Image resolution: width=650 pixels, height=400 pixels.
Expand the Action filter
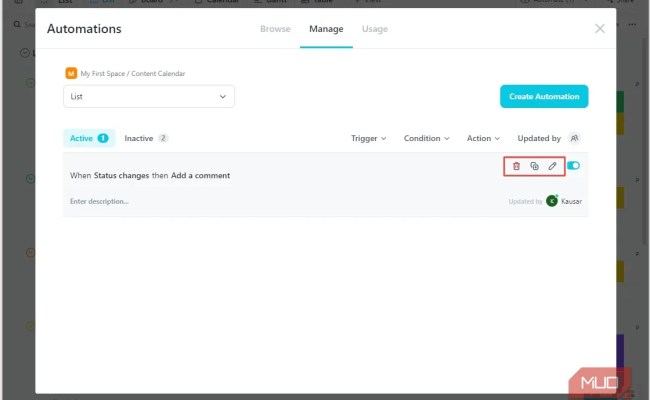coord(483,138)
